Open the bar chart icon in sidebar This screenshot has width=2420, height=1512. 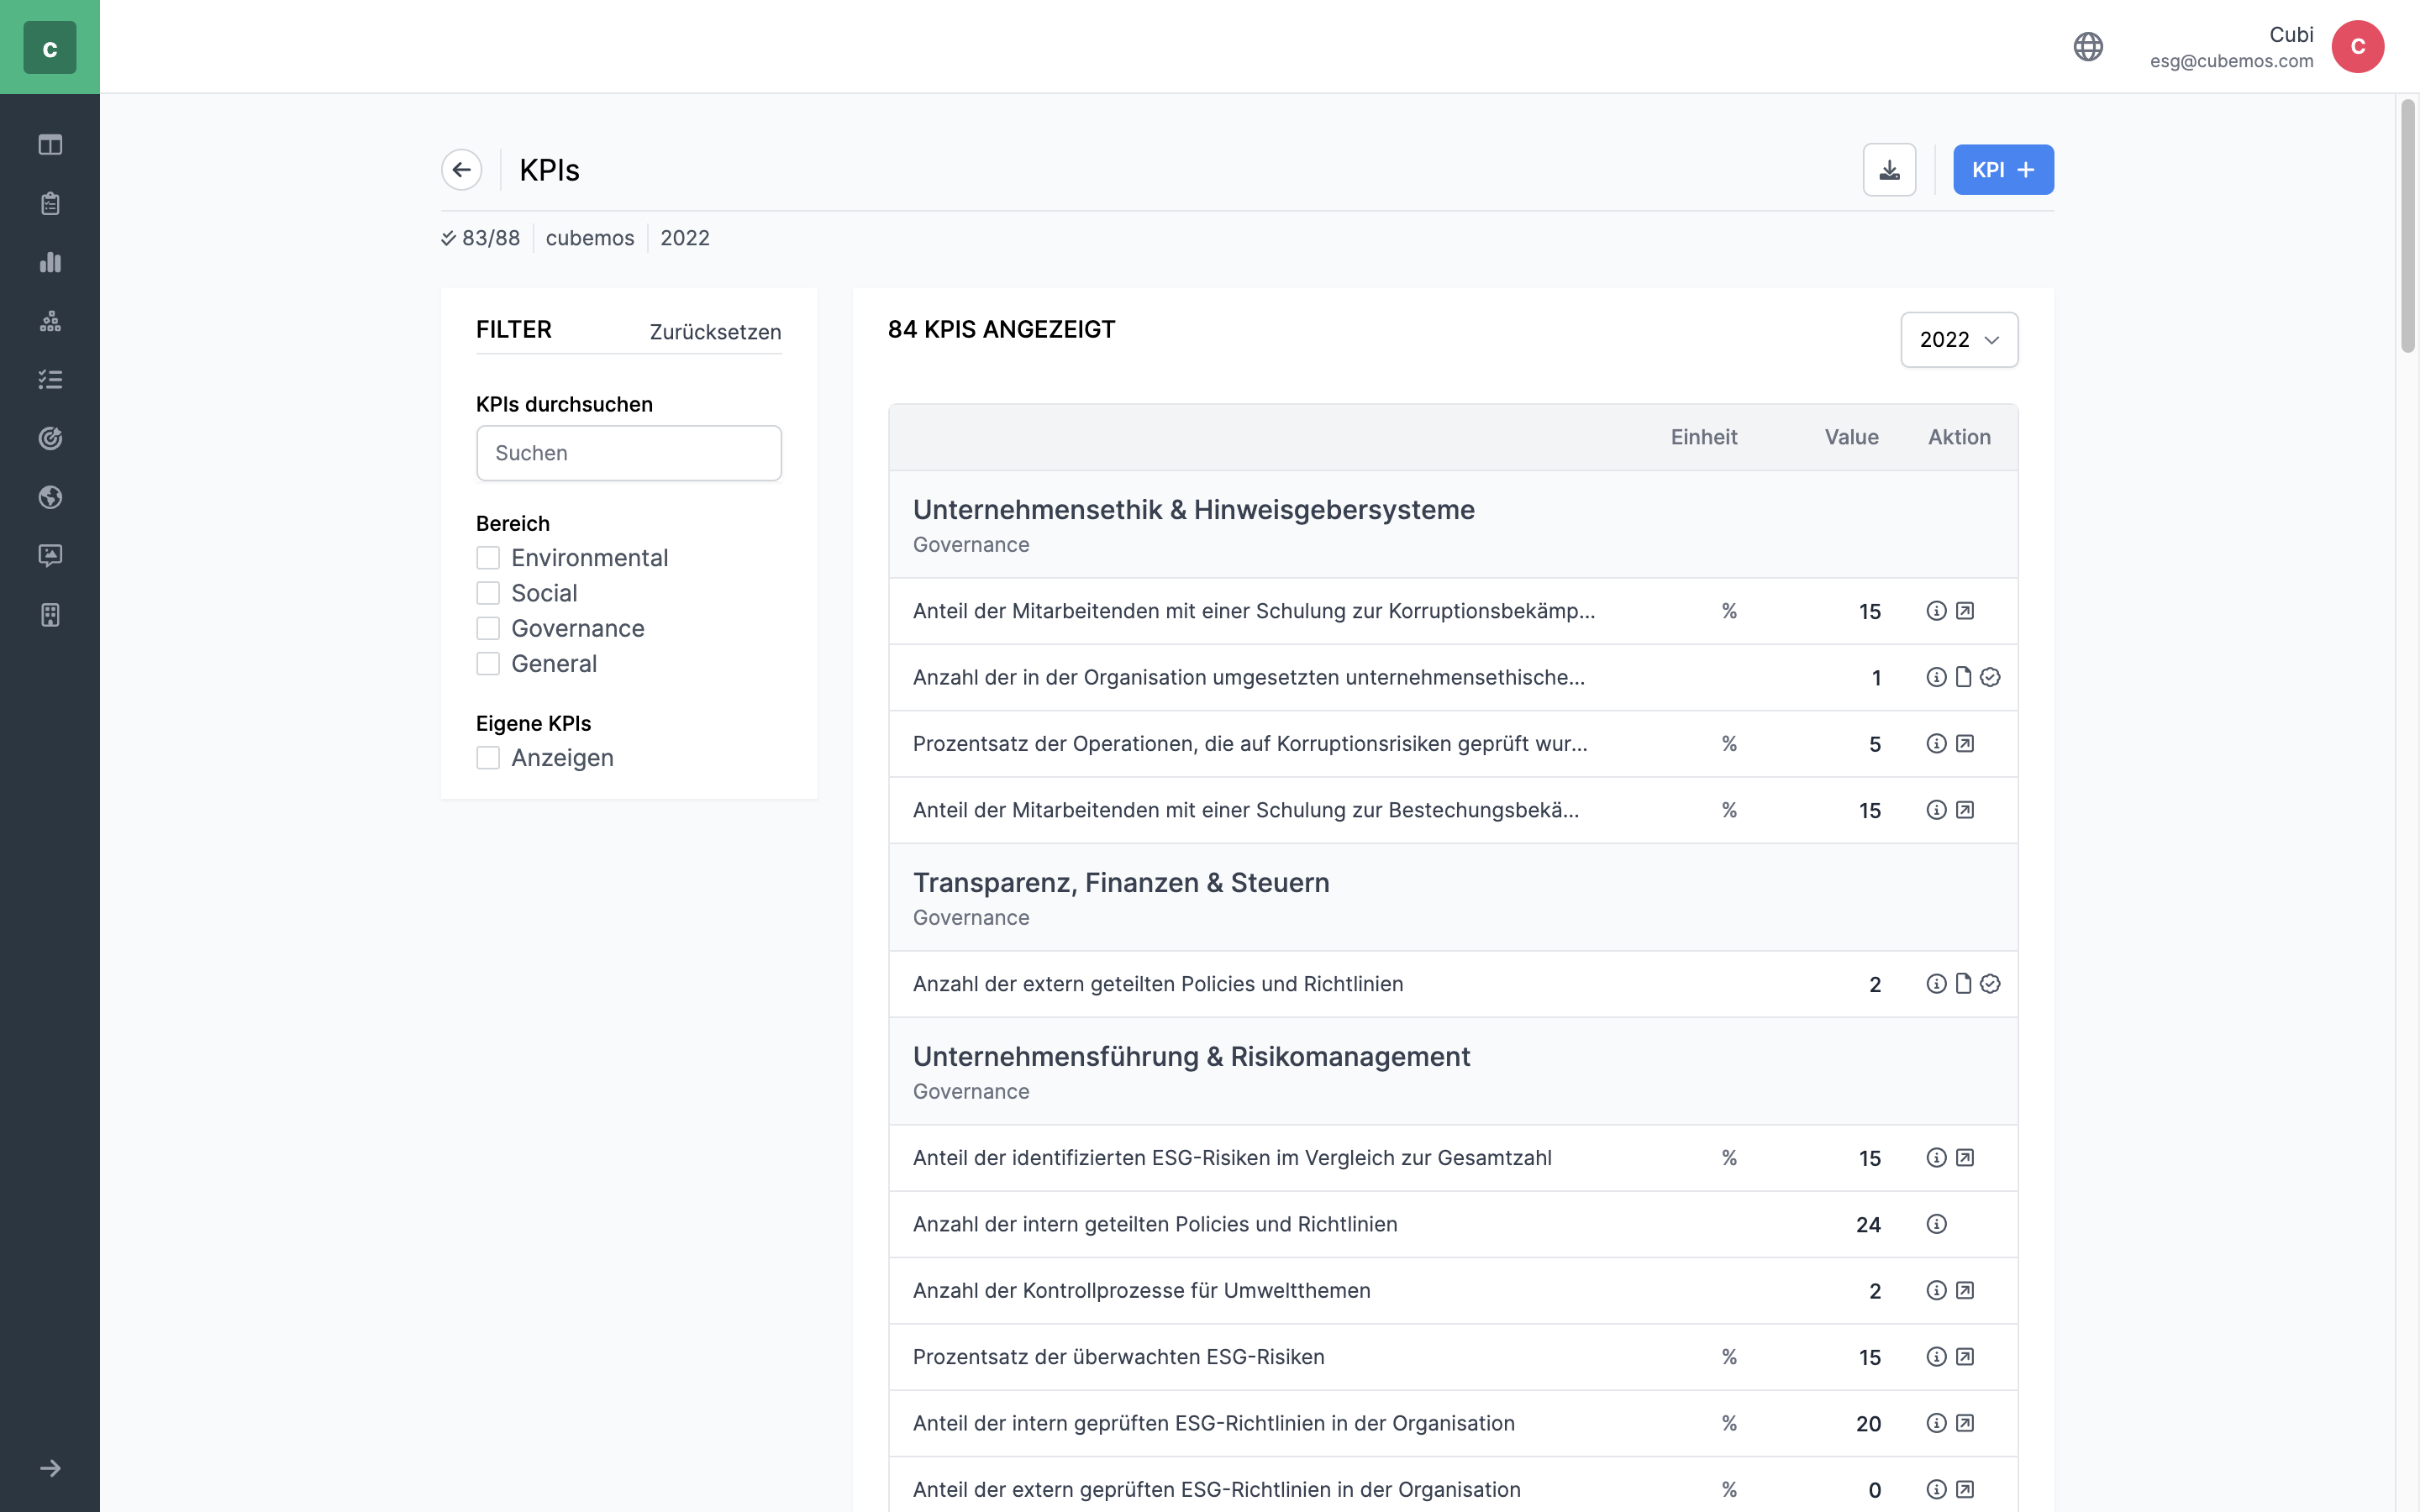coord(50,262)
